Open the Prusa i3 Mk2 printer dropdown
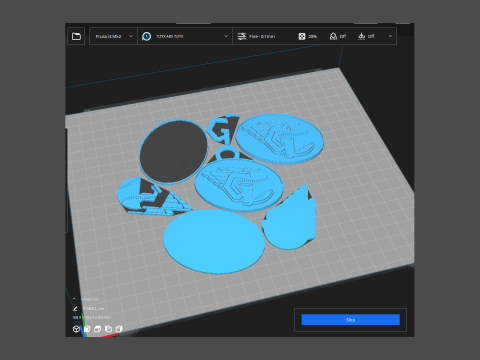 [113, 36]
